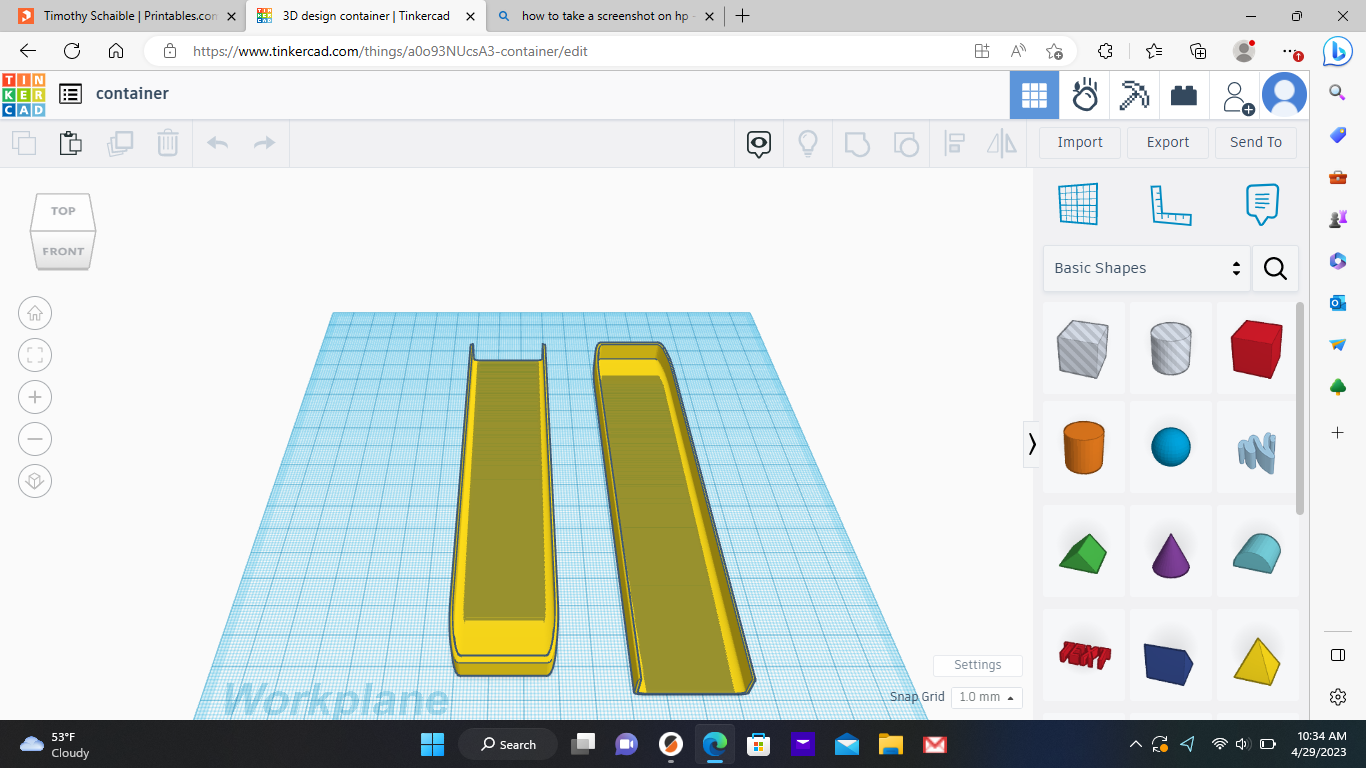Screen dimensions: 1366x768
Task: Select the Workplane tool in the shapes panel
Action: [x=1079, y=204]
